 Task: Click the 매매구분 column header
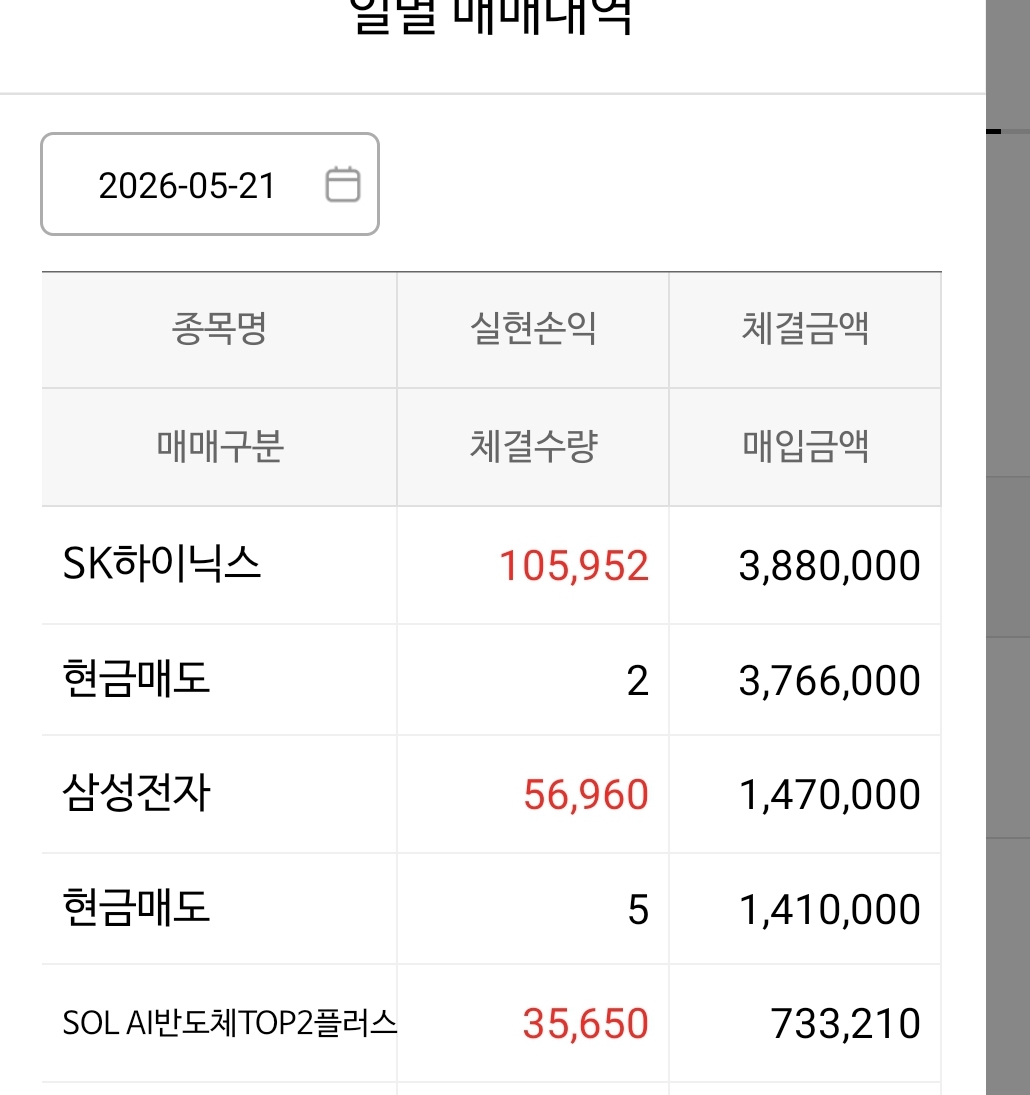(x=219, y=446)
